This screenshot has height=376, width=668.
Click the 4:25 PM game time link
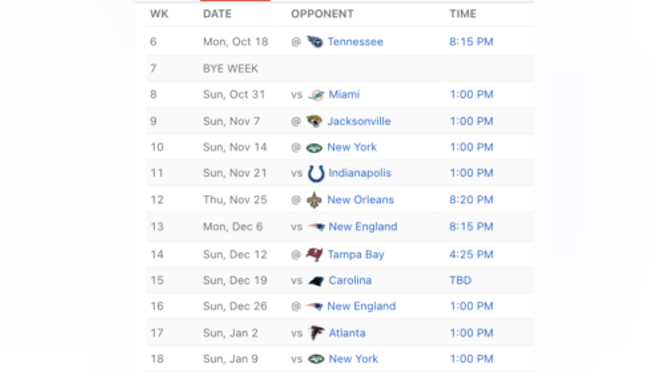coord(471,255)
